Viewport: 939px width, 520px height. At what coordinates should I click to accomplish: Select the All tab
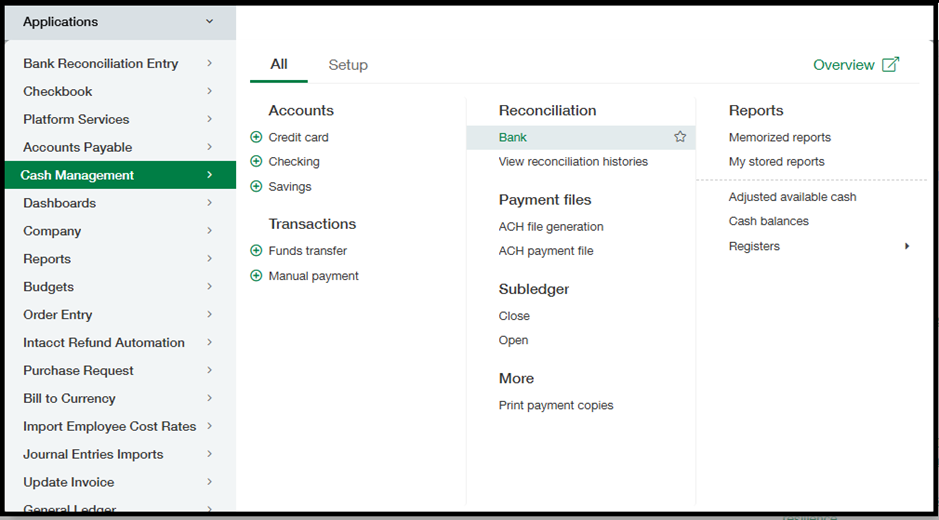[279, 64]
